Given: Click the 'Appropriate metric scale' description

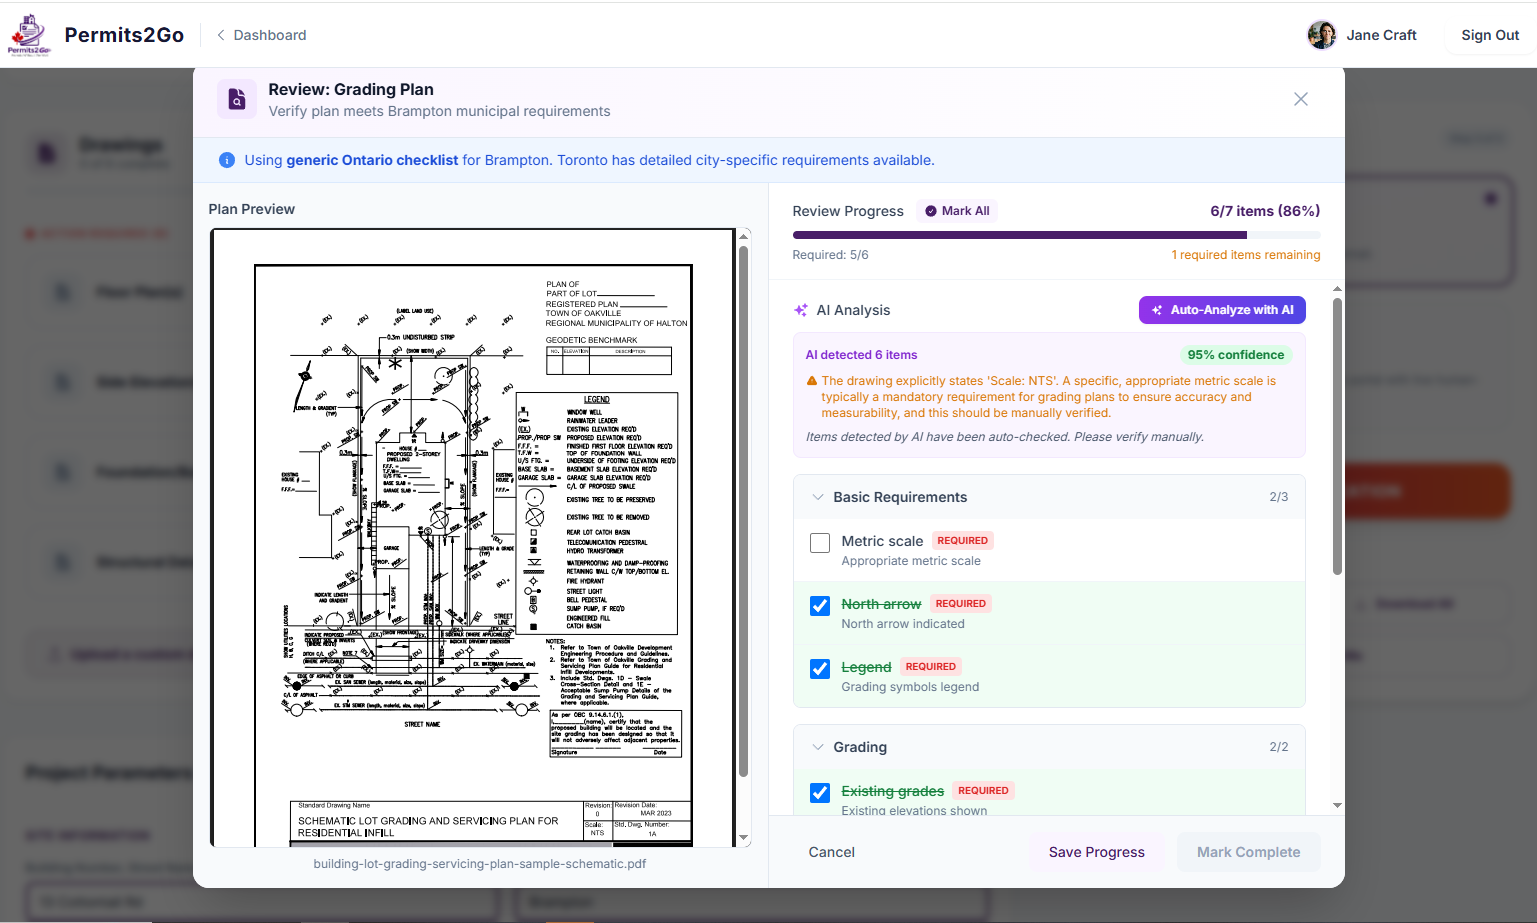Looking at the screenshot, I should (911, 561).
